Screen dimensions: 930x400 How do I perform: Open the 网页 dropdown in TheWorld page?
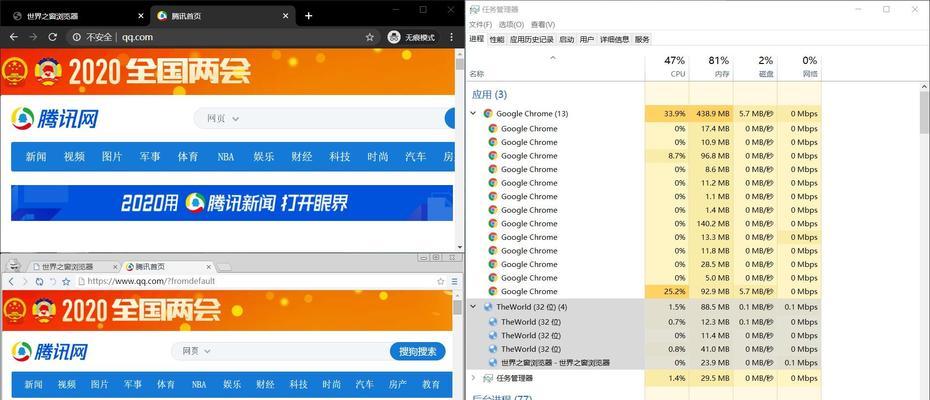[197, 351]
